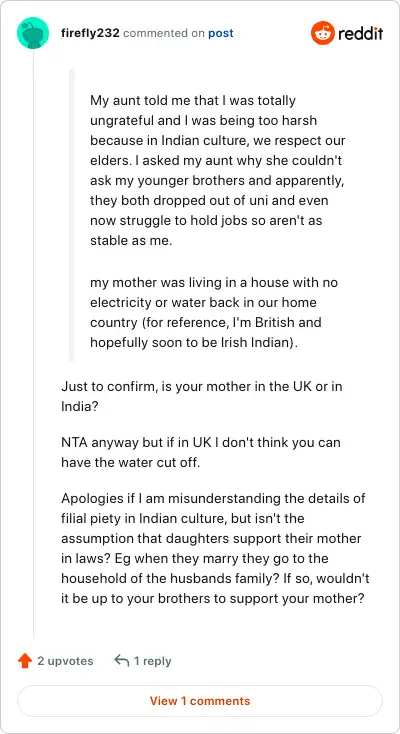400x734 pixels.
Task: Click the reply arrow icon
Action: pos(122,661)
